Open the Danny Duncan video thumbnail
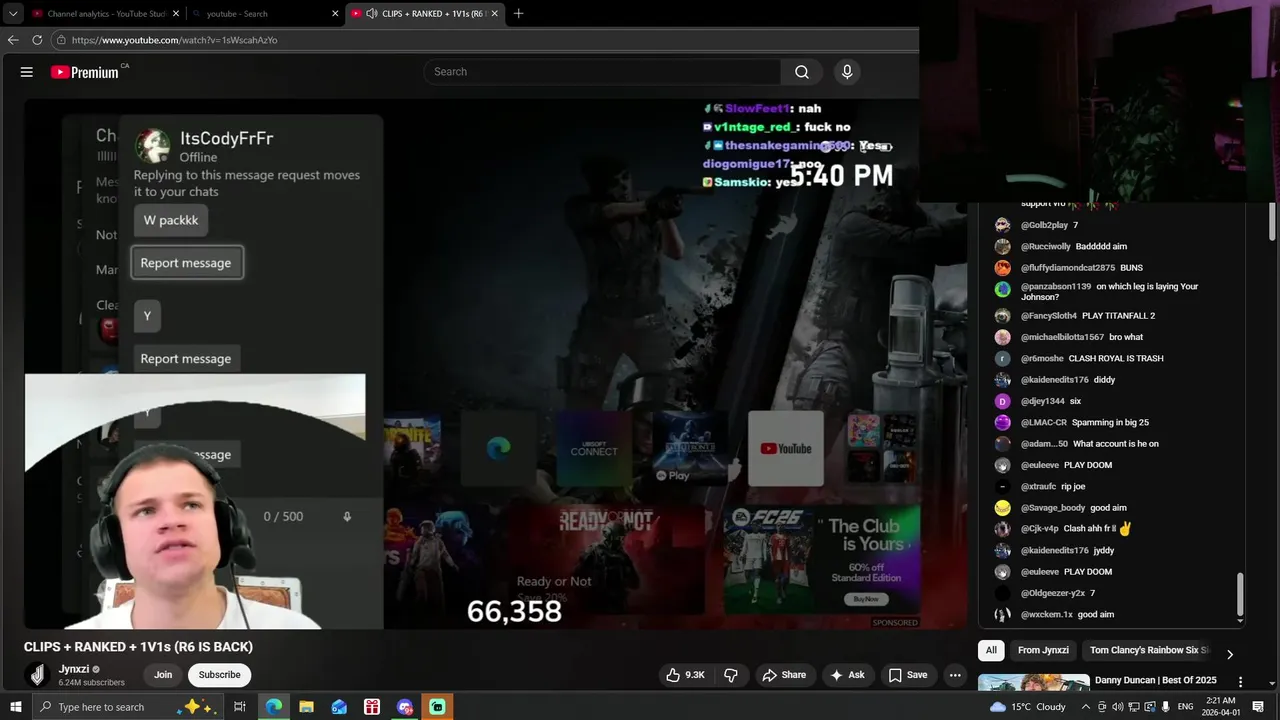This screenshot has width=1280, height=720. pos(1033,683)
